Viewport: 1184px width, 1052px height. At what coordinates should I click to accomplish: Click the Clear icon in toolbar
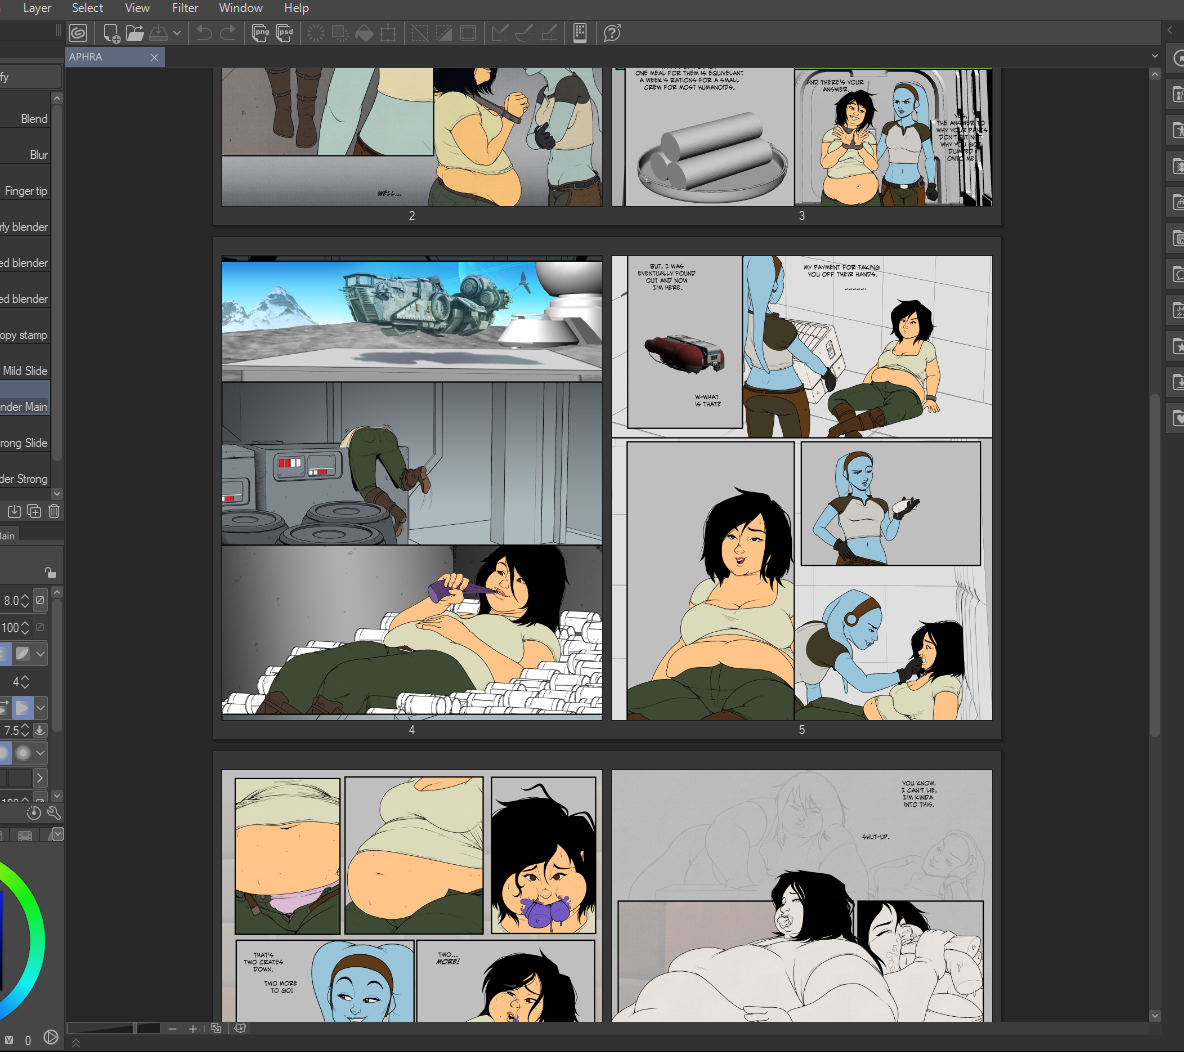316,33
